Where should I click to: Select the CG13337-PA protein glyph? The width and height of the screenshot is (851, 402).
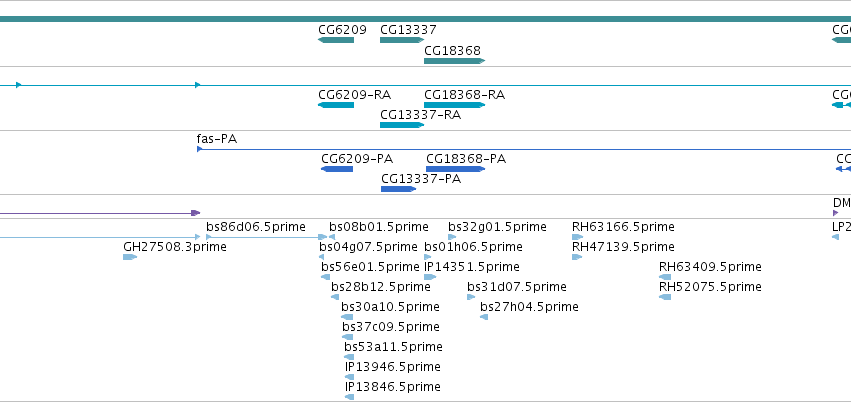coord(399,189)
